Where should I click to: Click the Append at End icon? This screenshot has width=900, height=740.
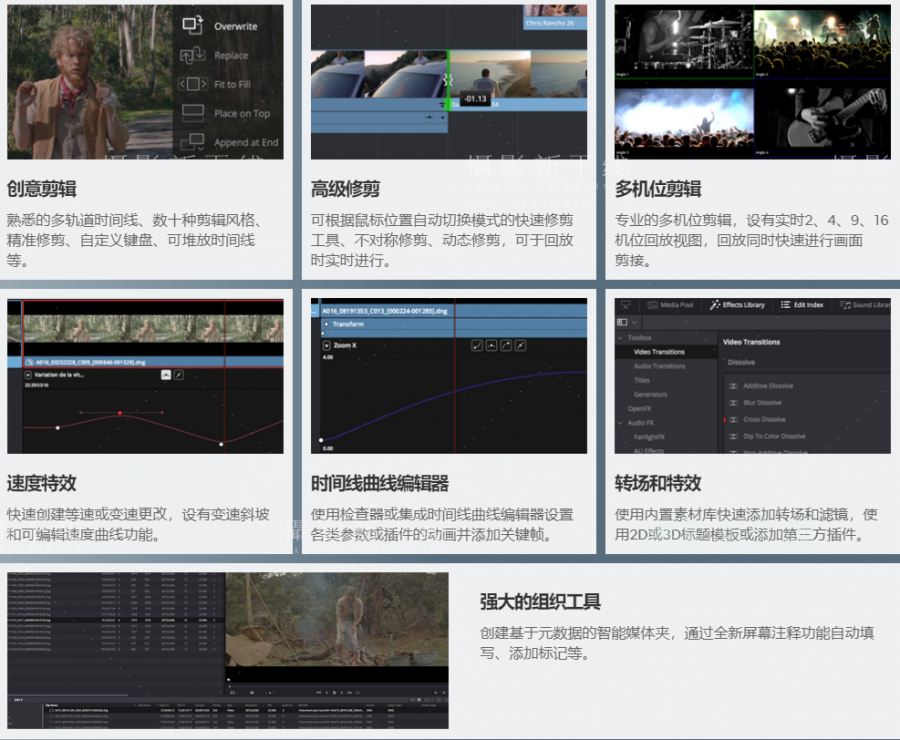click(x=193, y=141)
